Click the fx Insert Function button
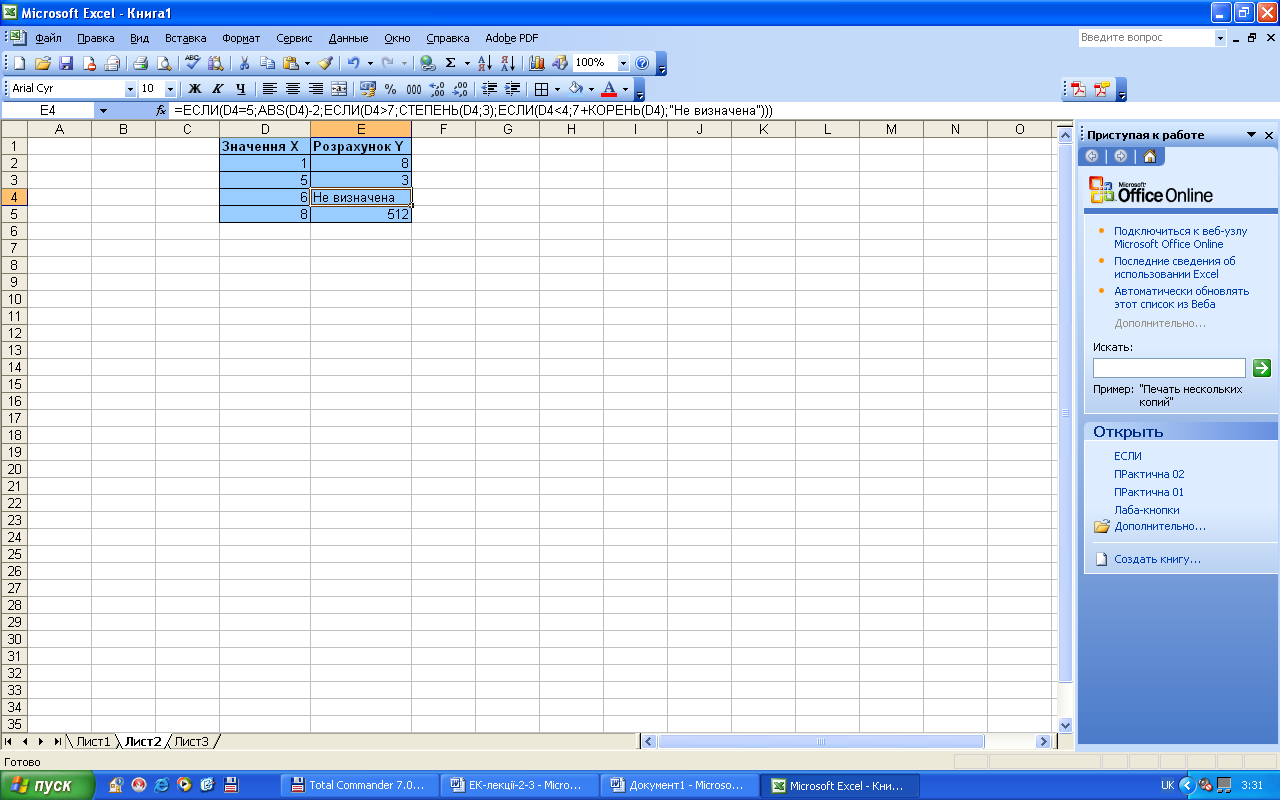This screenshot has width=1280, height=800. click(x=161, y=111)
